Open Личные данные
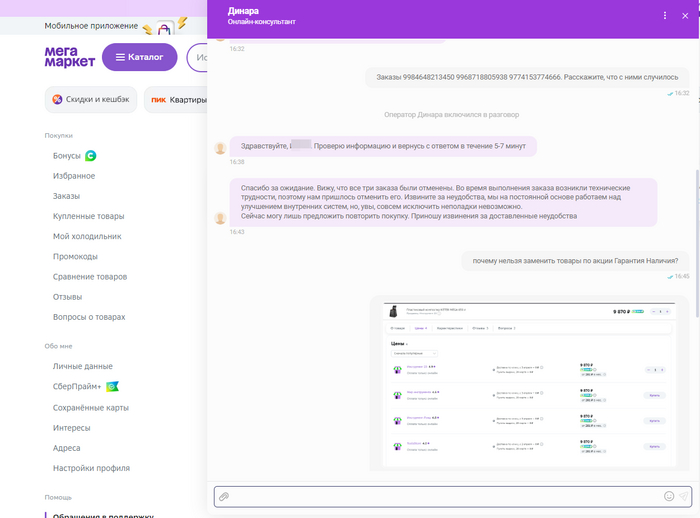Screen dimensions: 700x518 (x=83, y=366)
